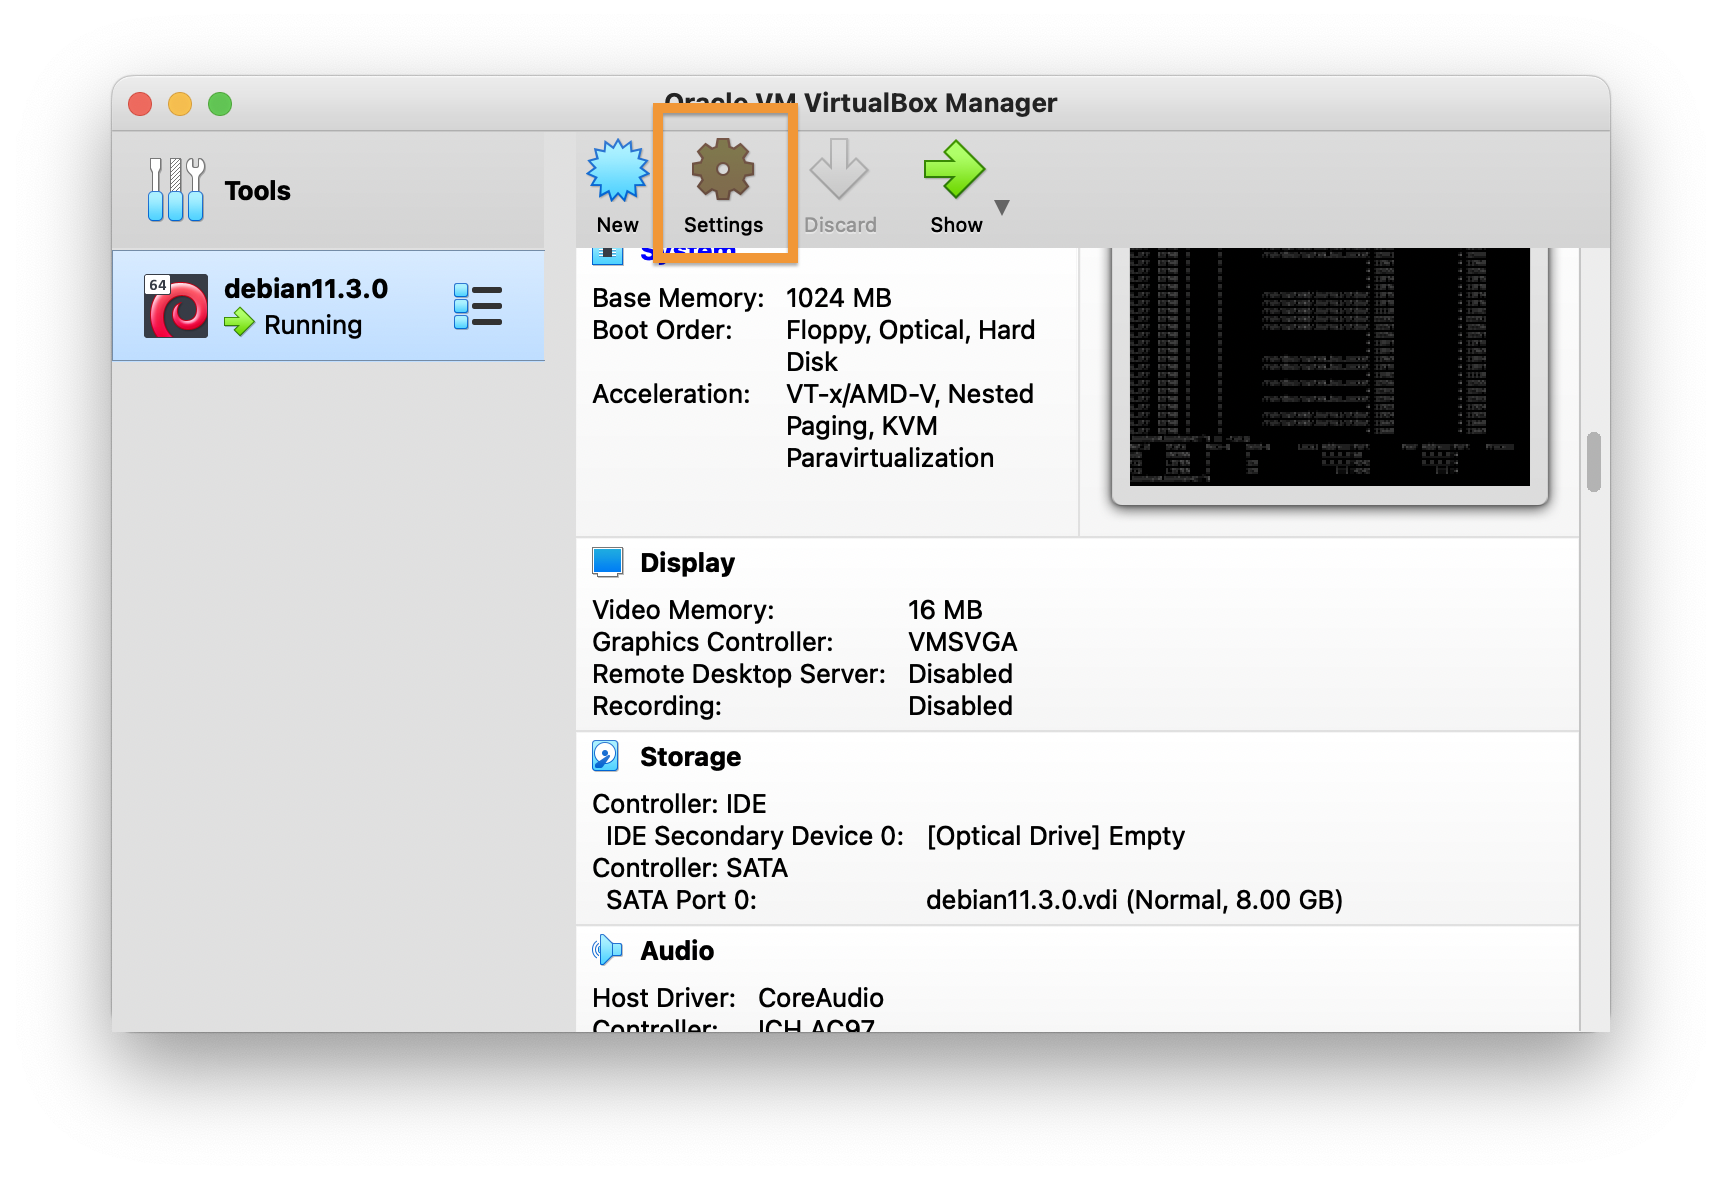This screenshot has height=1180, width=1722.
Task: Click the Display section monitor icon
Action: (x=607, y=563)
